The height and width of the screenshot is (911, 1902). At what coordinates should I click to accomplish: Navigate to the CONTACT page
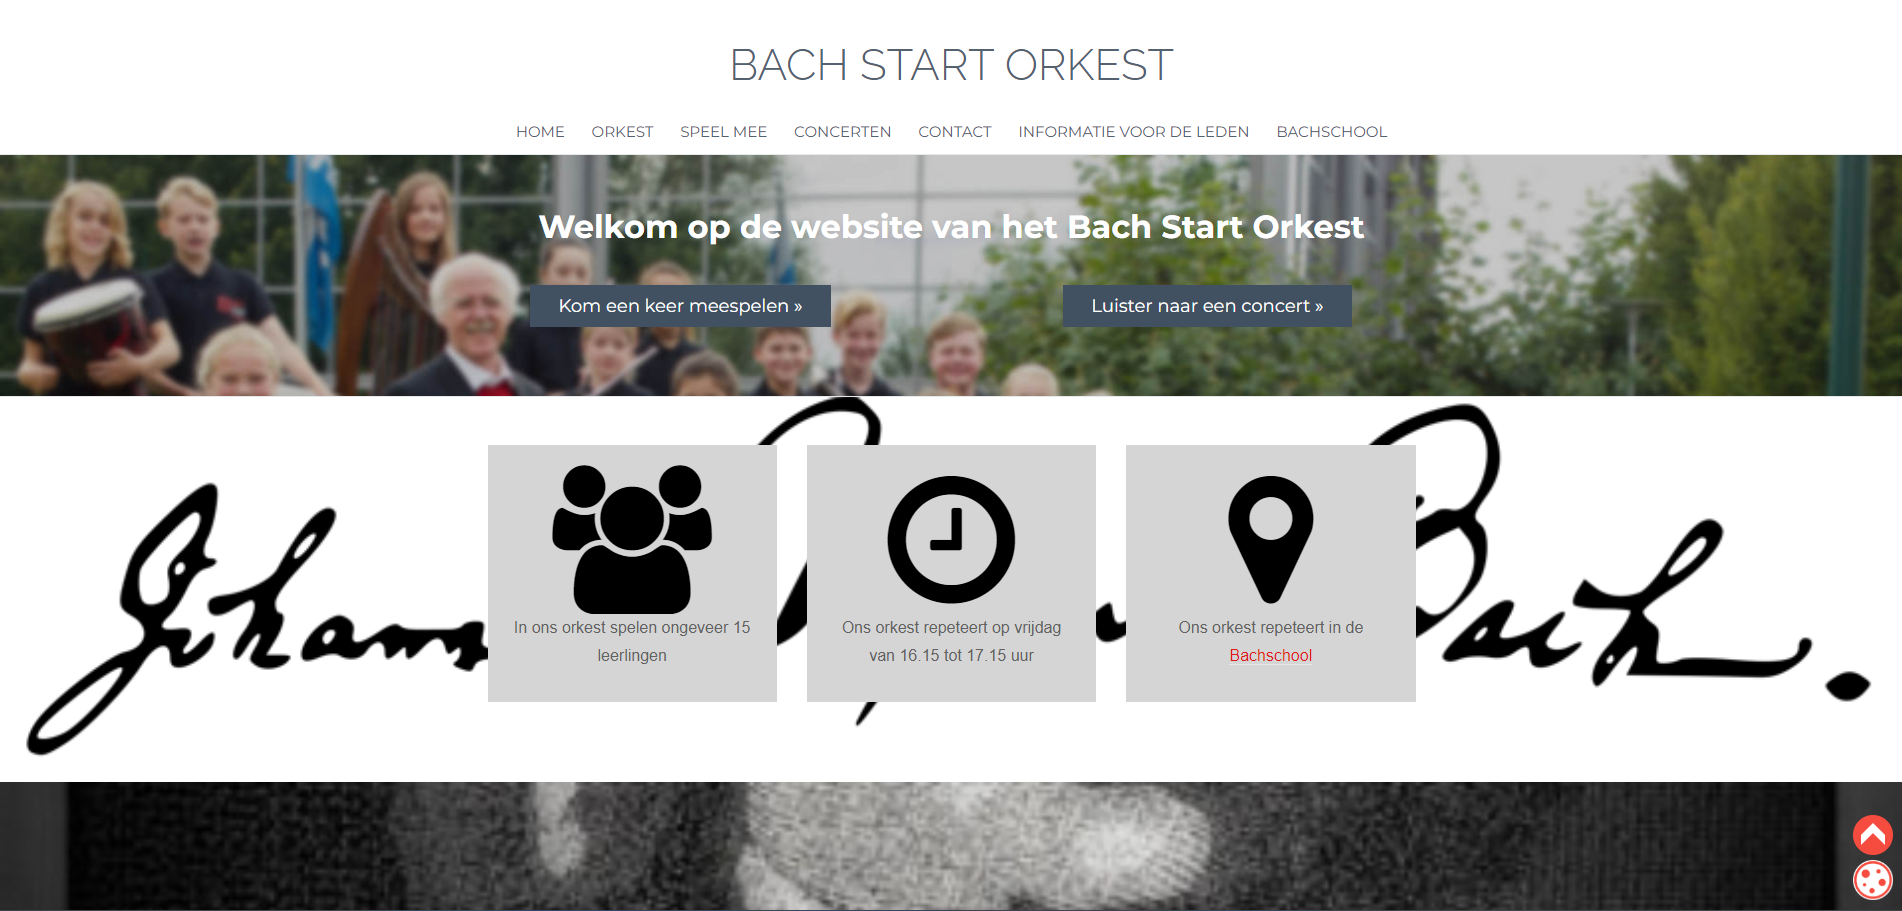pos(955,132)
